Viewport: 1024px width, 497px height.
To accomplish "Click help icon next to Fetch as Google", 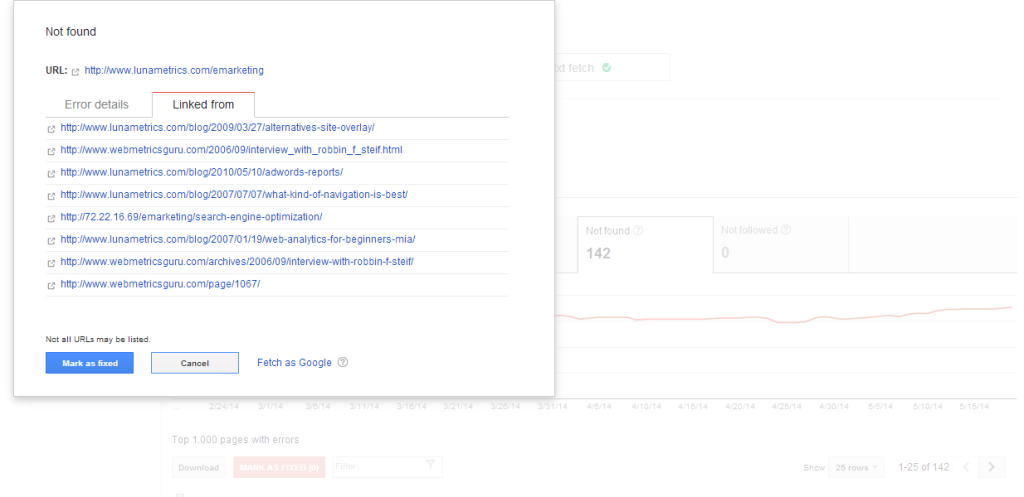I will pyautogui.click(x=343, y=362).
